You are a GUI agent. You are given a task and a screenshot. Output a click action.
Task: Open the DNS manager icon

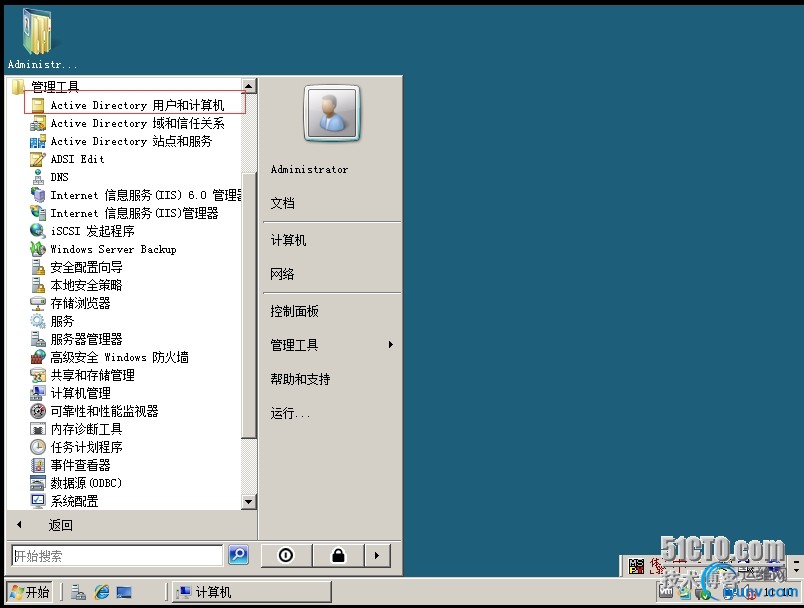(38, 177)
